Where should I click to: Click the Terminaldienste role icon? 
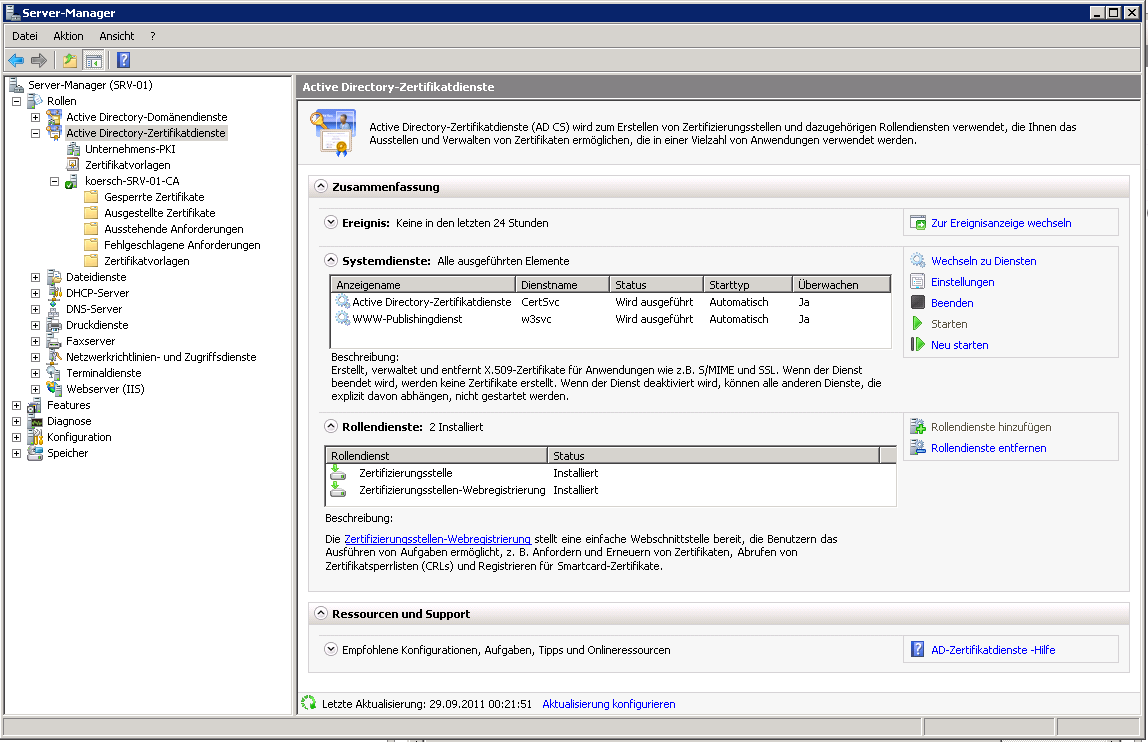pos(54,374)
